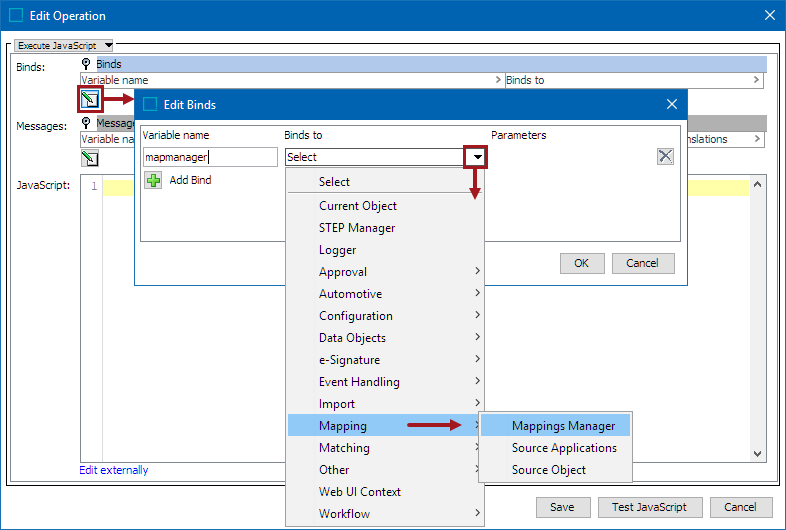The height and width of the screenshot is (530, 786).
Task: Click the Variable name text field
Action: click(210, 157)
